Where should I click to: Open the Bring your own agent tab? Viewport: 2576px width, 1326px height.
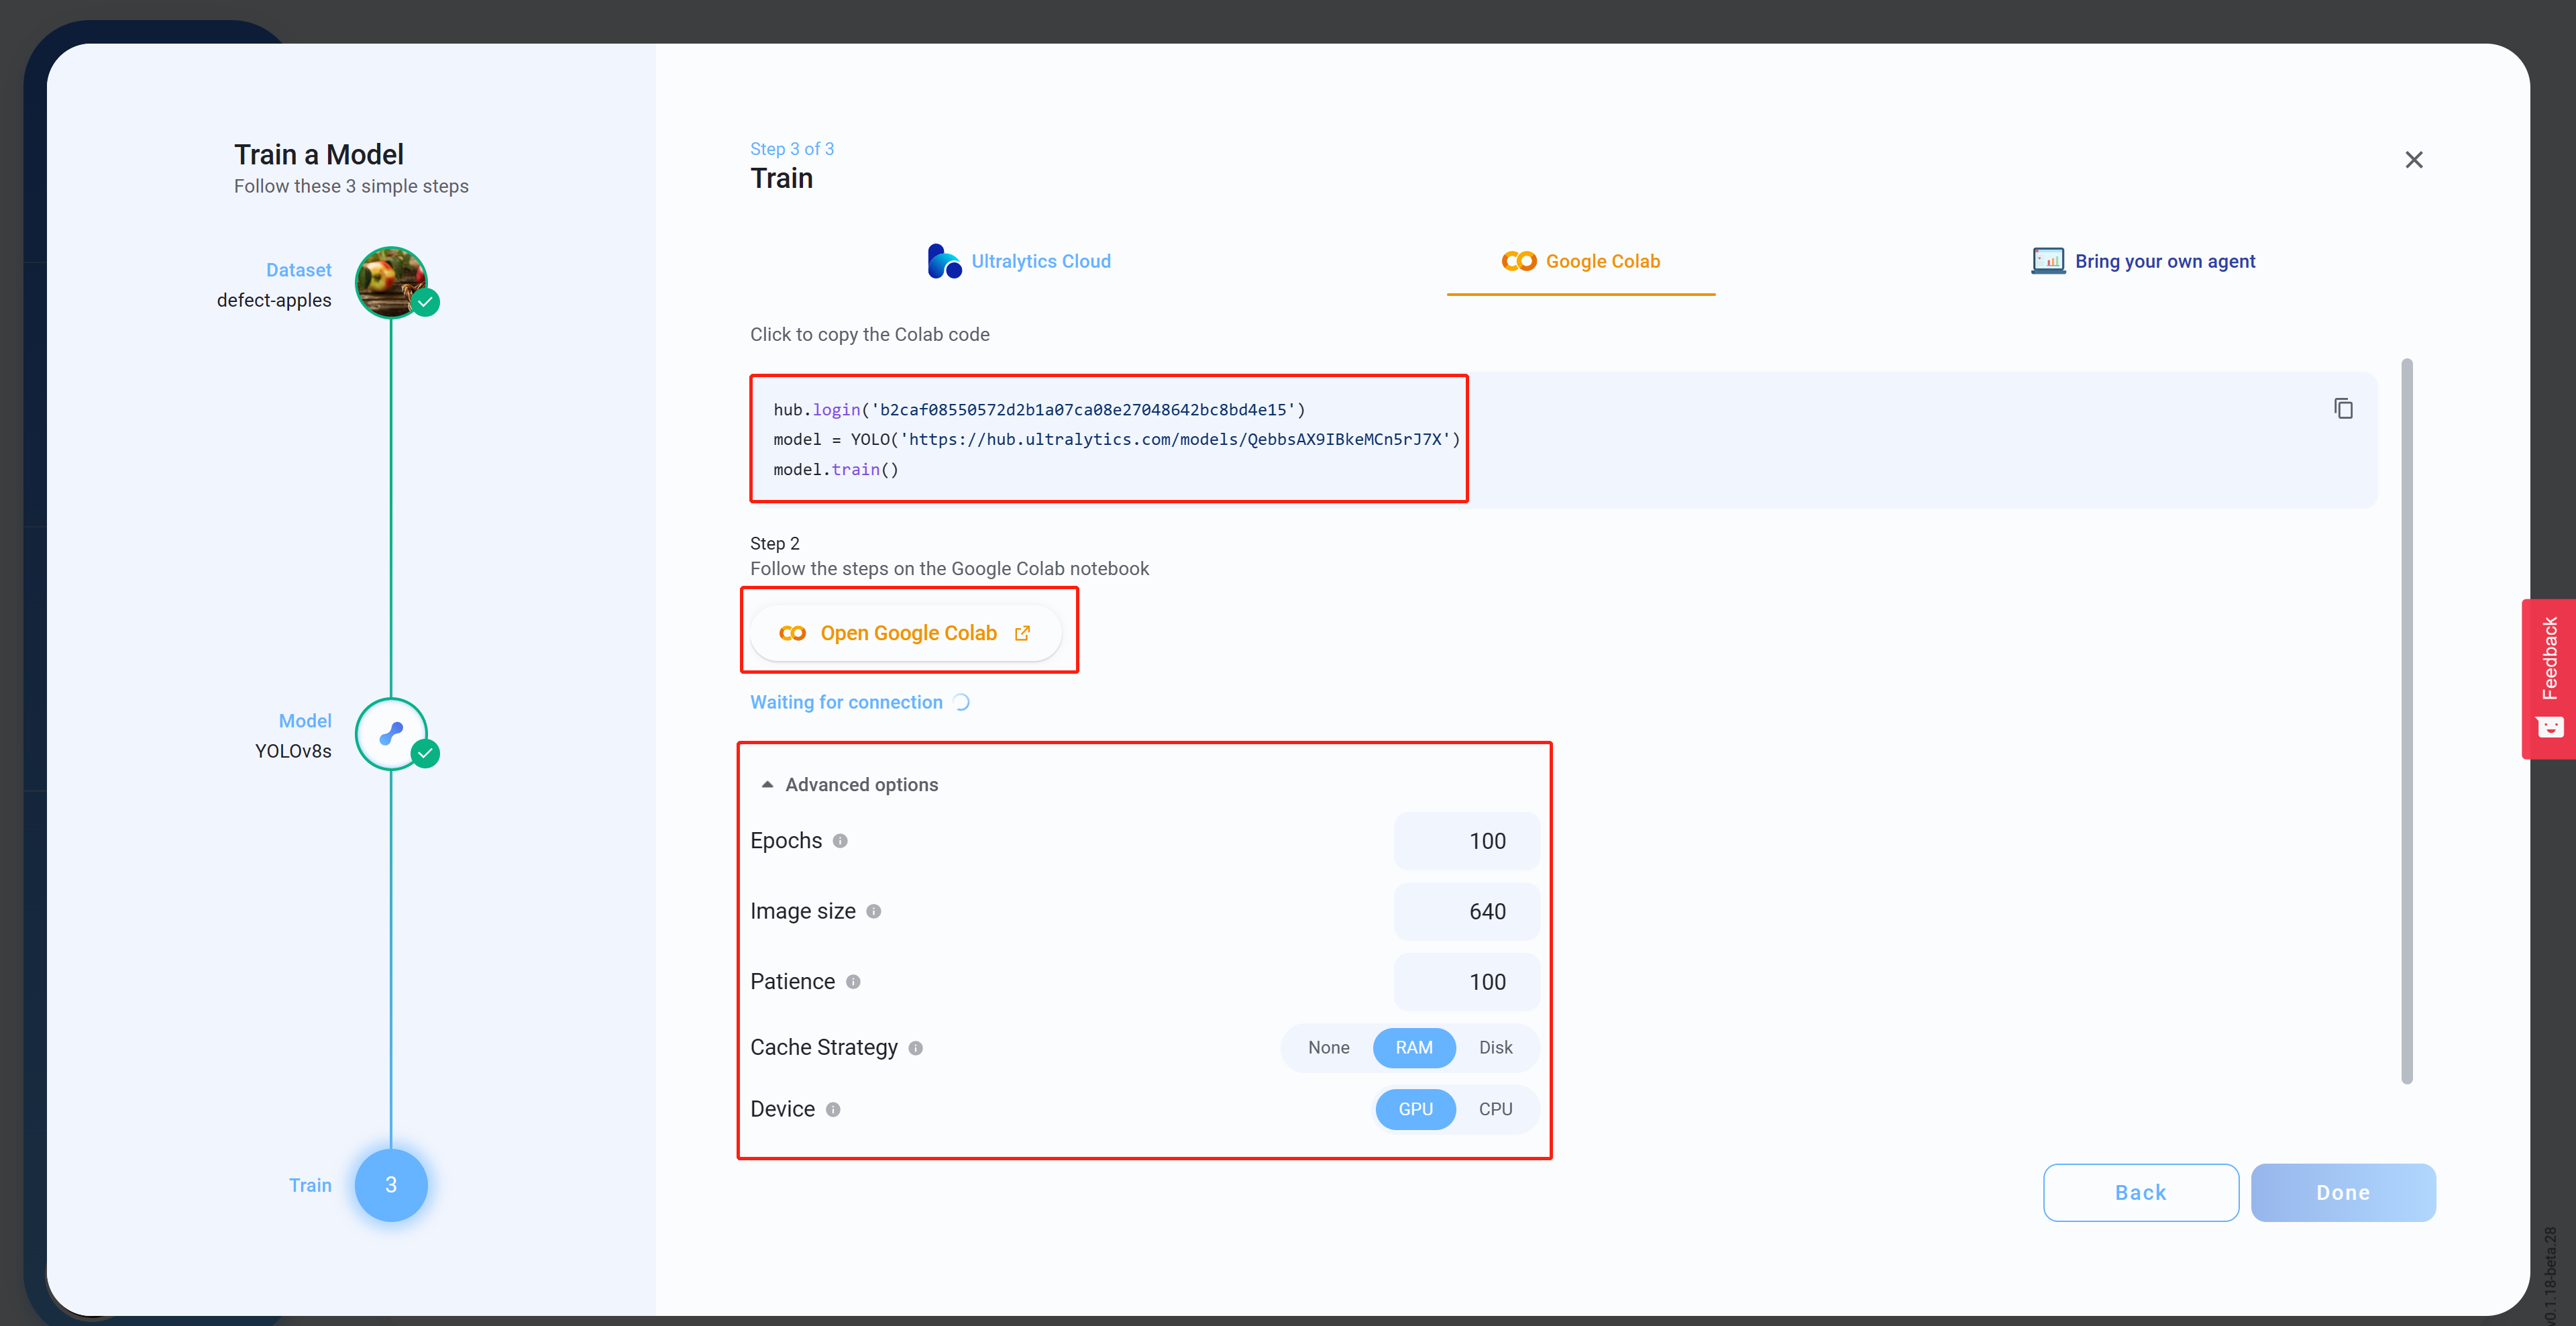pos(2143,261)
